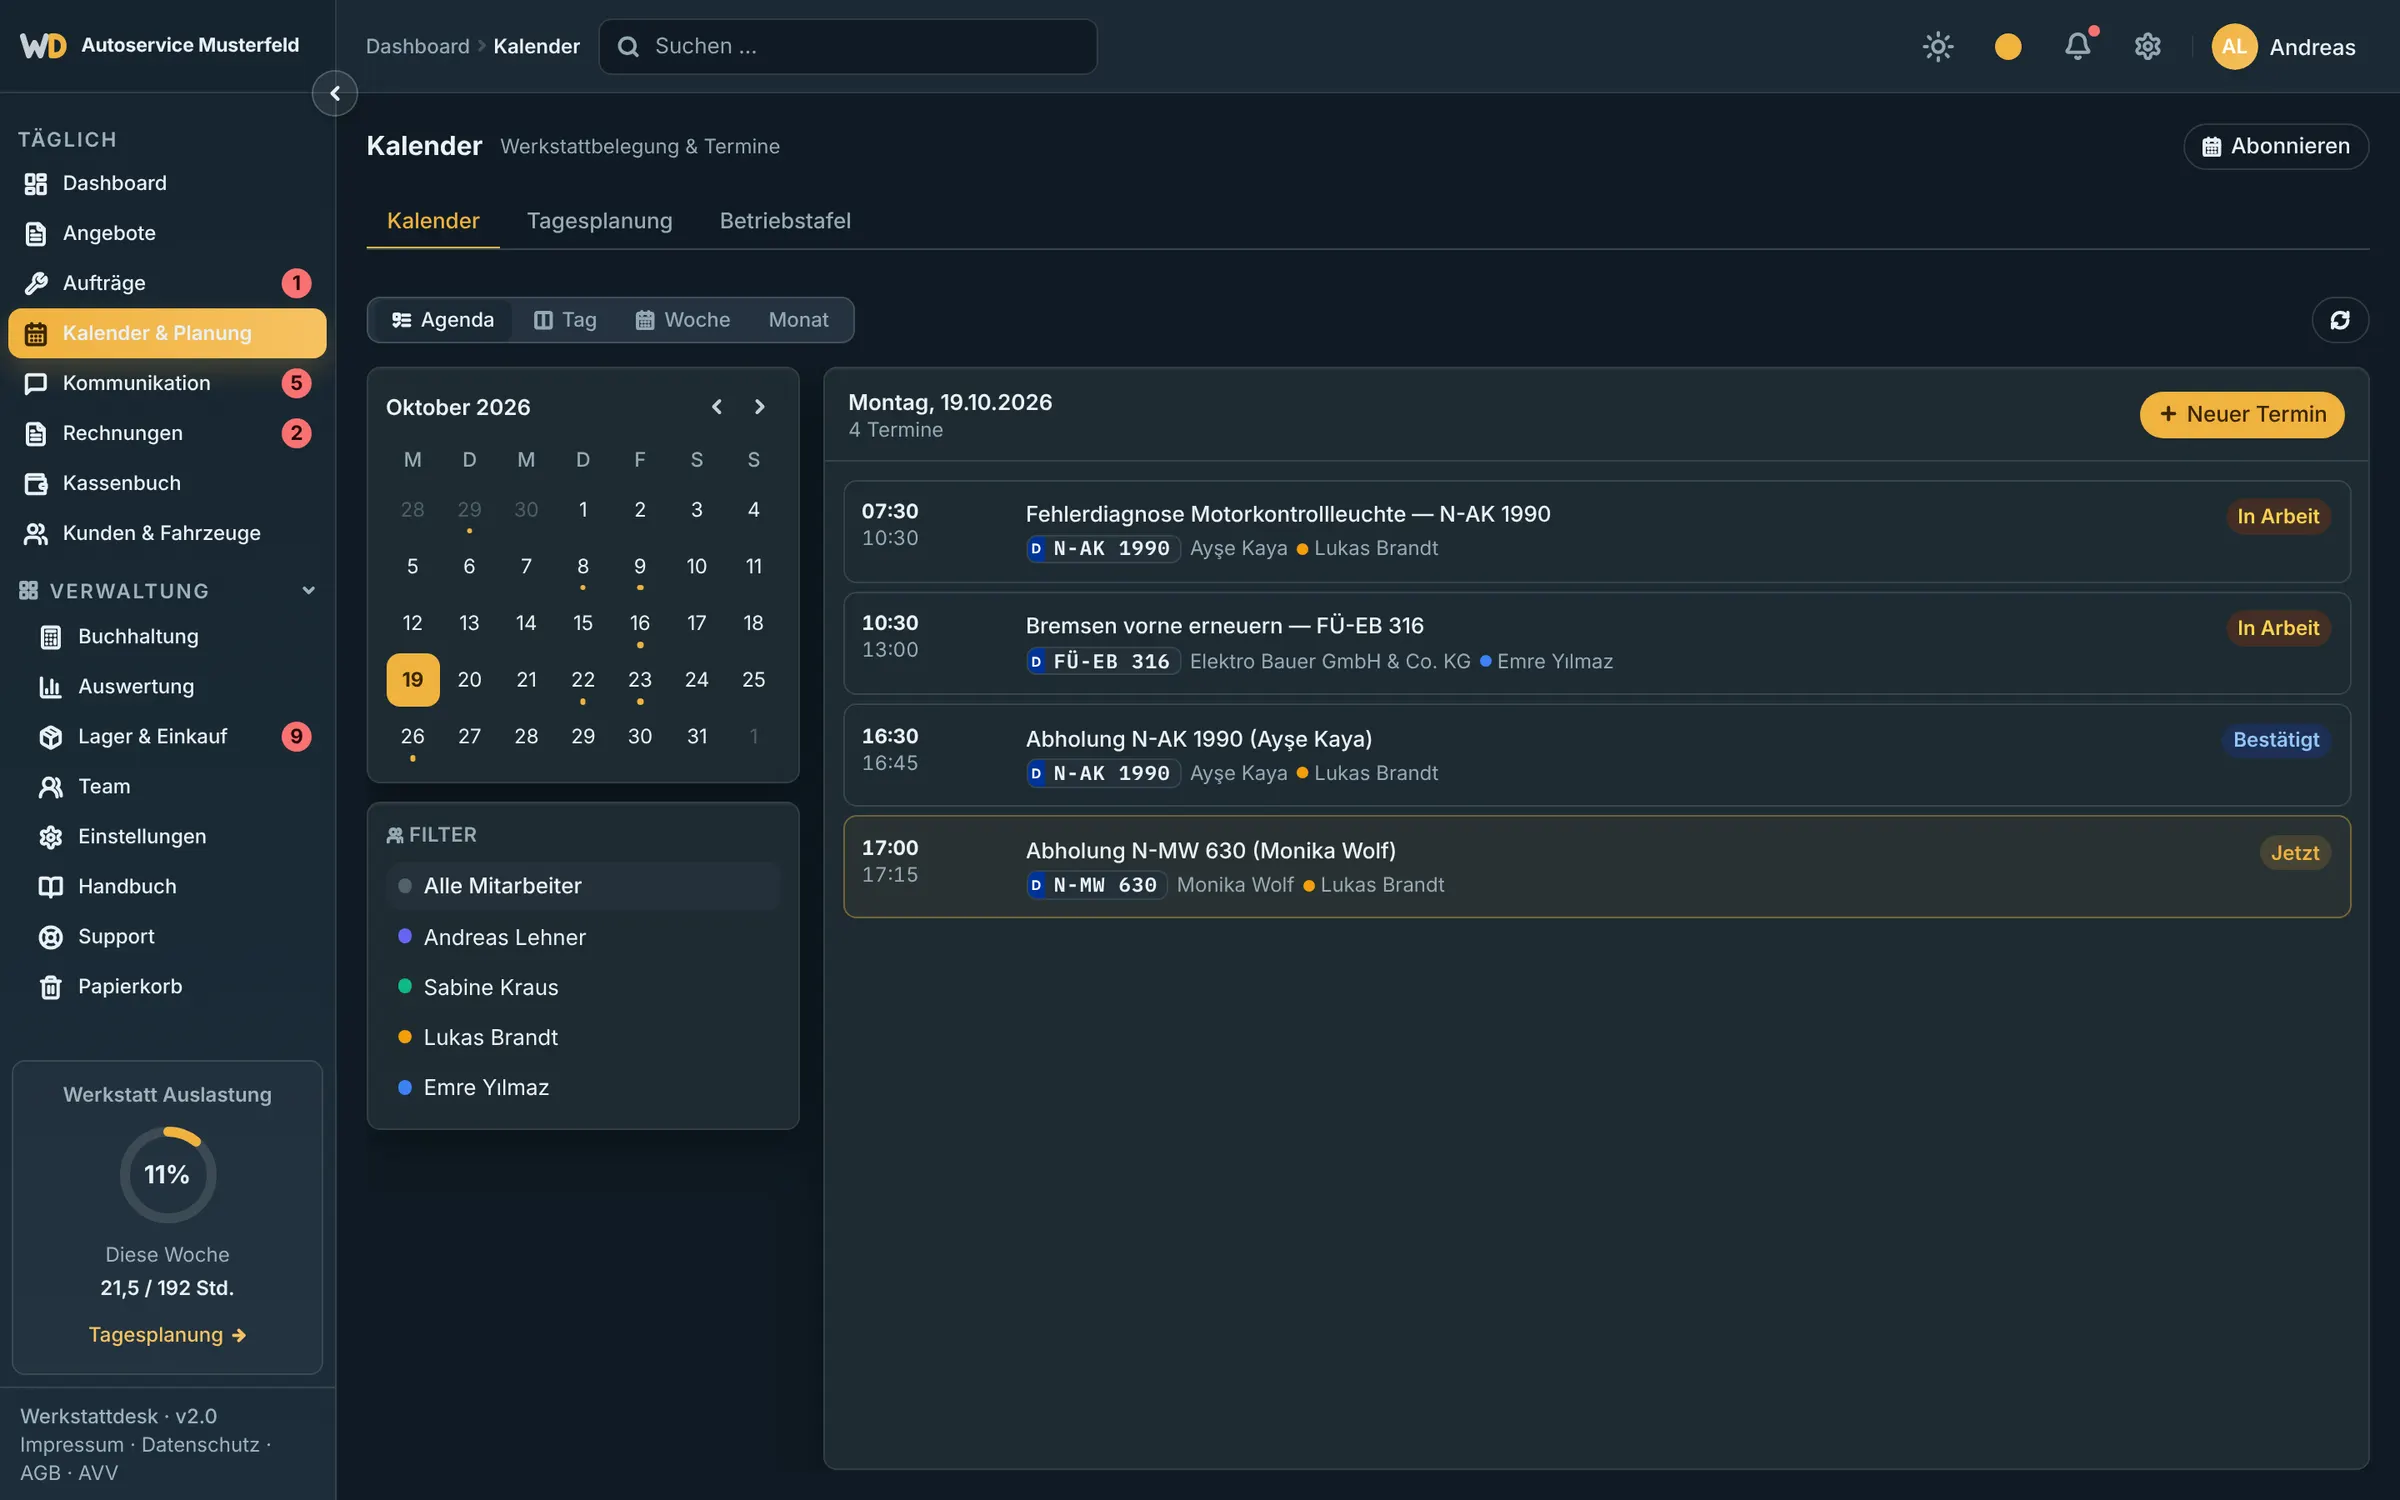The height and width of the screenshot is (1500, 2400).
Task: Select the Woche view
Action: (x=683, y=320)
